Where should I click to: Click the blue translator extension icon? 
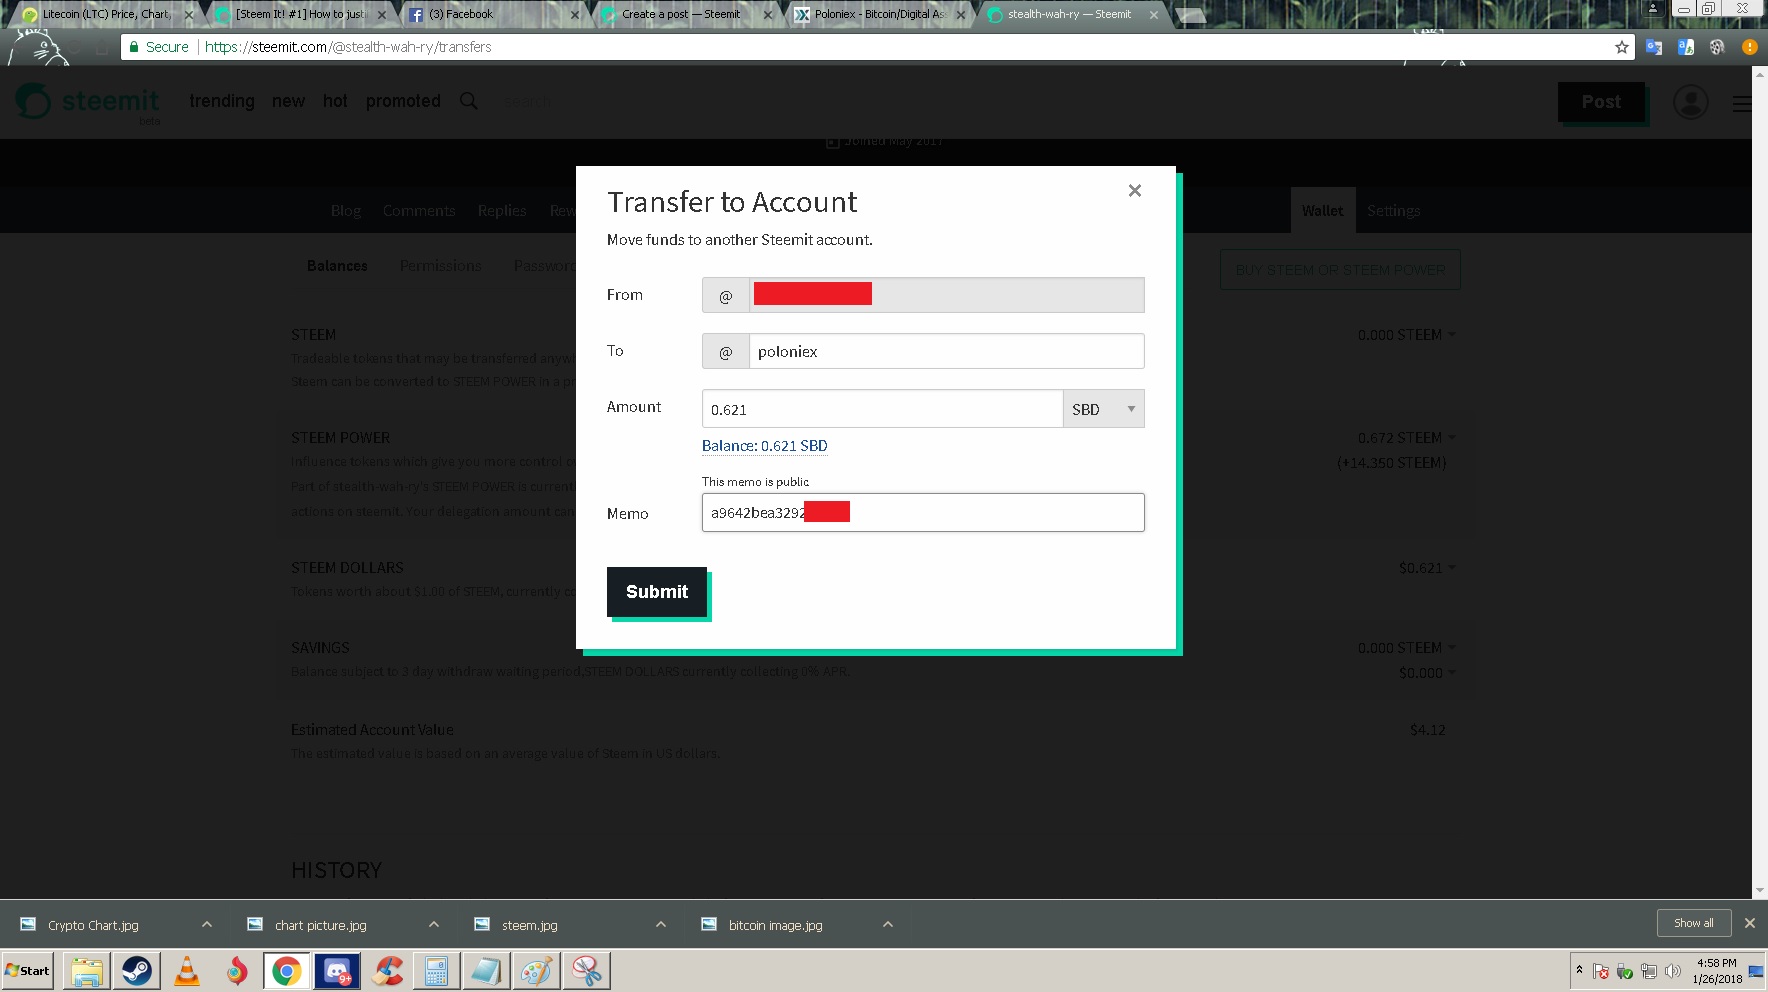(x=1686, y=47)
